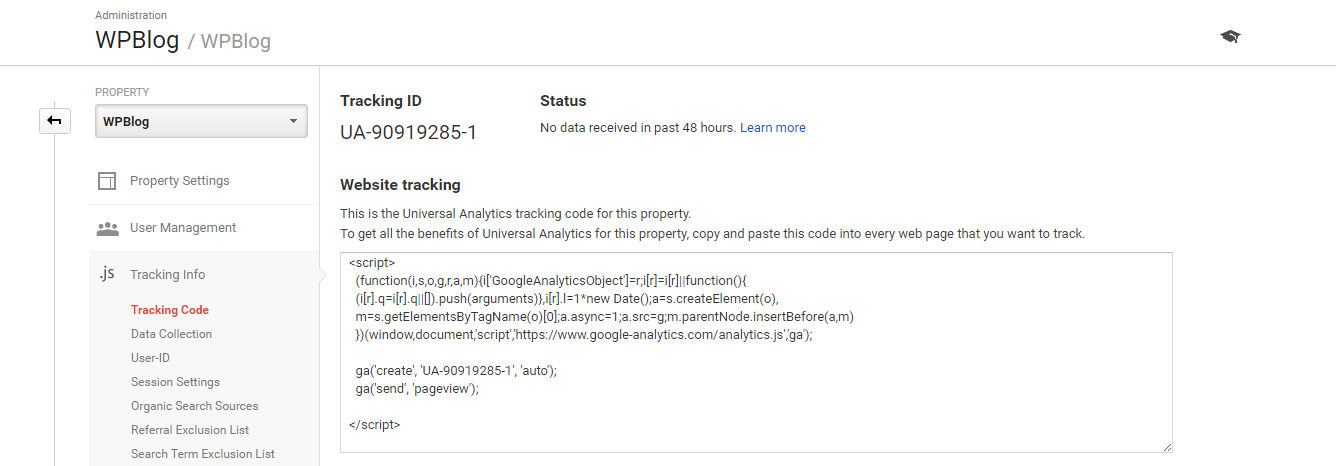Open Referral Exclusion List
This screenshot has height=466, width=1336.
pos(190,430)
